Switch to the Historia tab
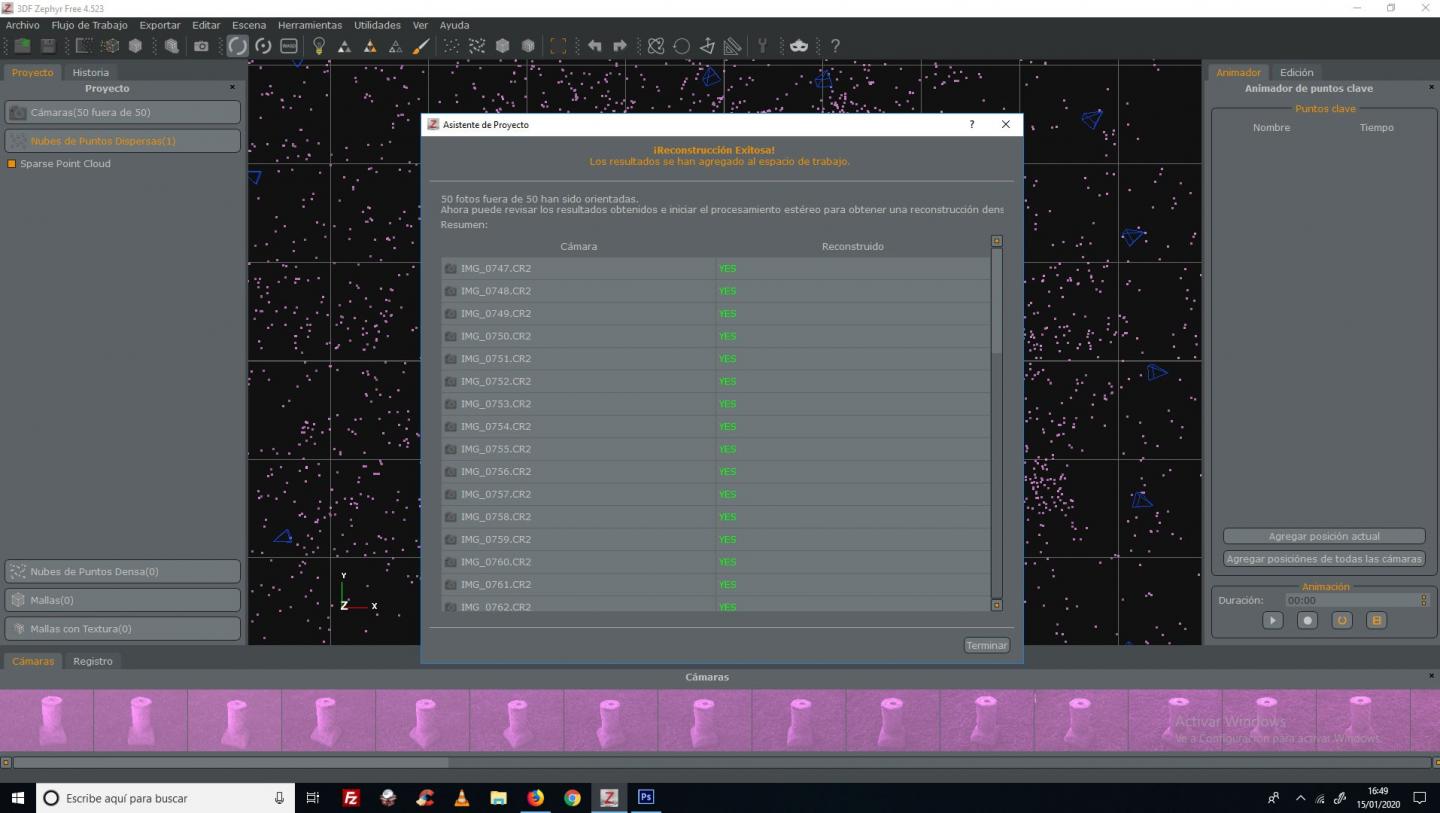 [90, 72]
